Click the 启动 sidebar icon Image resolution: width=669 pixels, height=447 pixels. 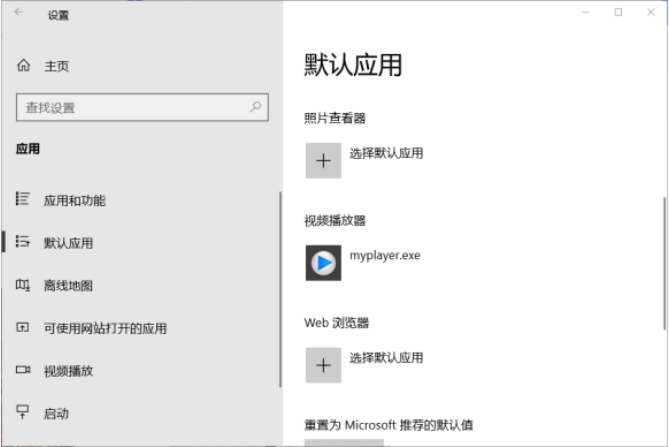[22, 412]
